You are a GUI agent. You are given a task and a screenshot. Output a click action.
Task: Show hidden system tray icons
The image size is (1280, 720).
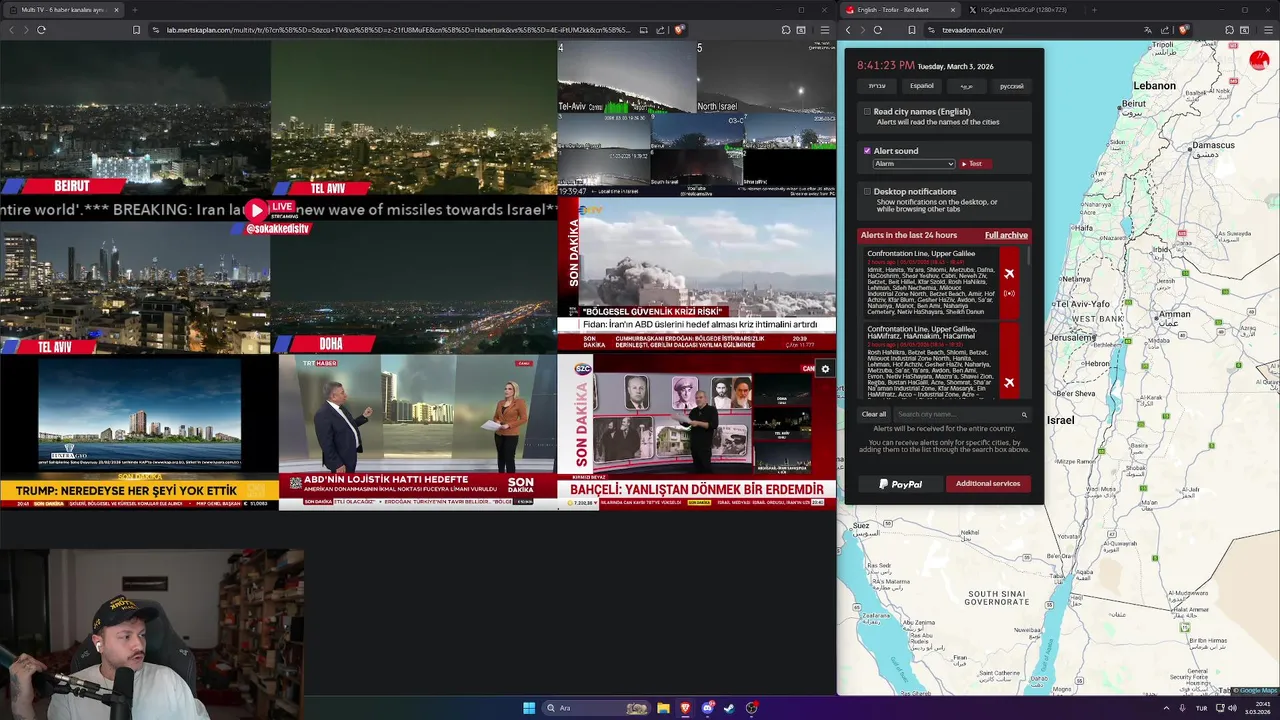(1166, 708)
